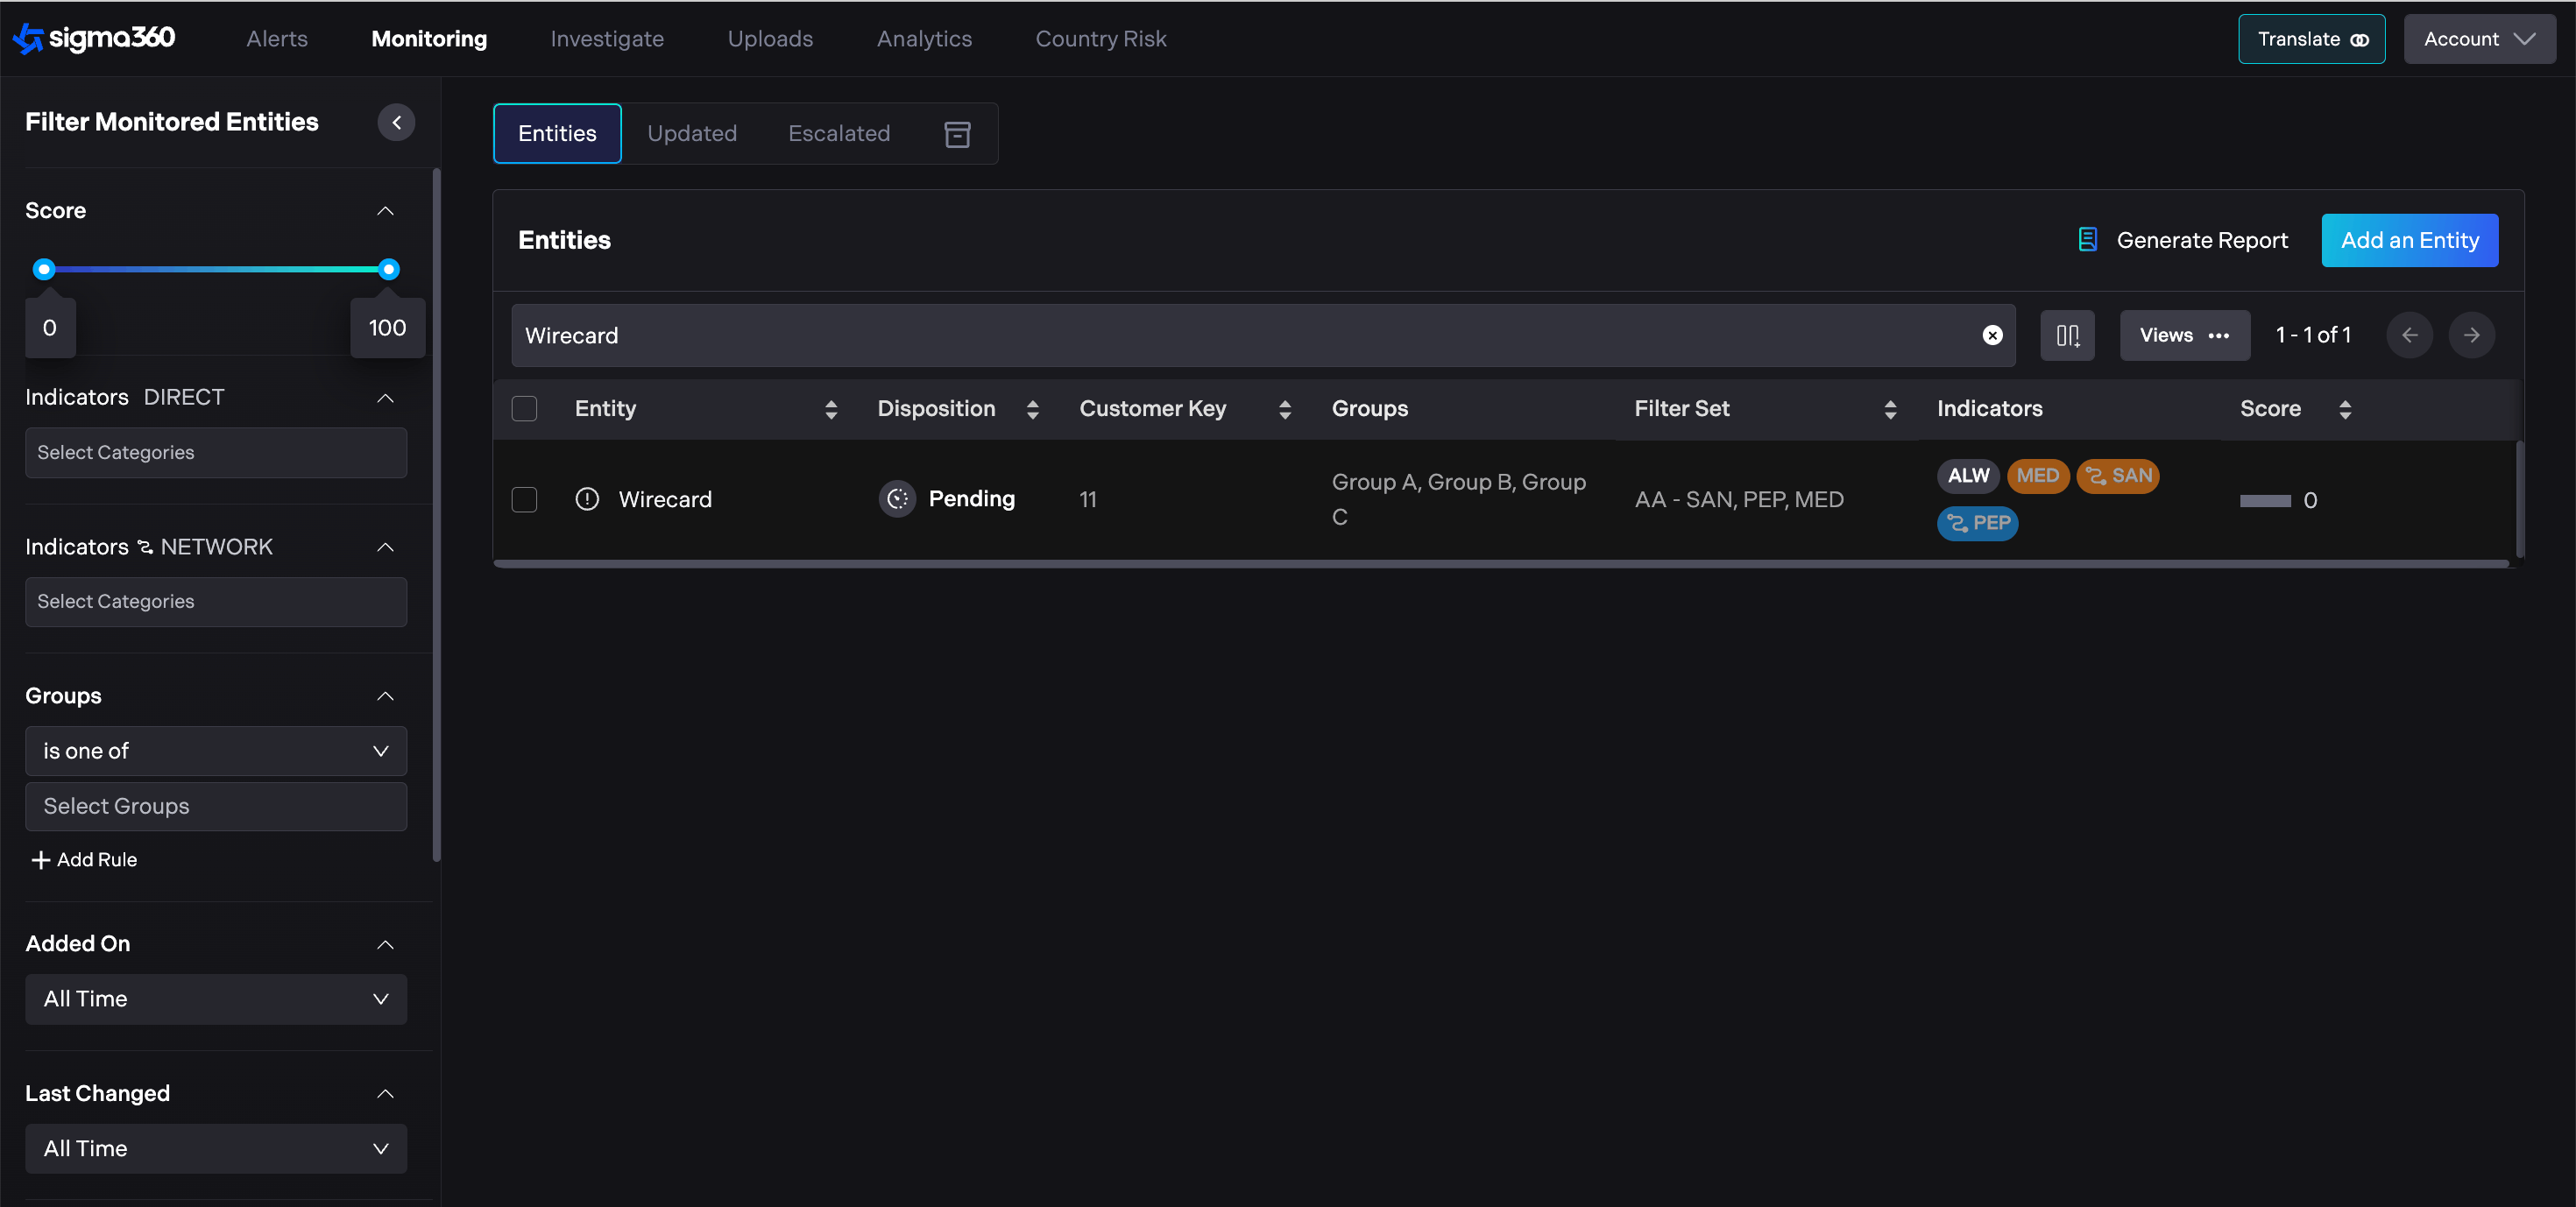Click the Generate Report document icon

pyautogui.click(x=2087, y=240)
